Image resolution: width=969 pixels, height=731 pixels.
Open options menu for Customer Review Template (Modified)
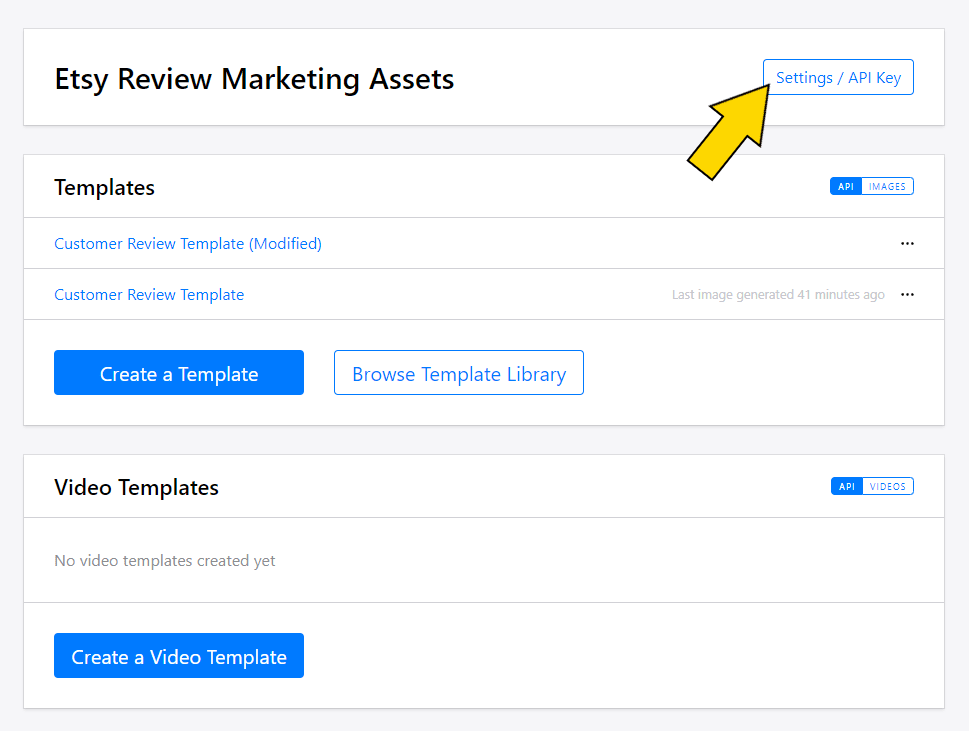(x=907, y=243)
